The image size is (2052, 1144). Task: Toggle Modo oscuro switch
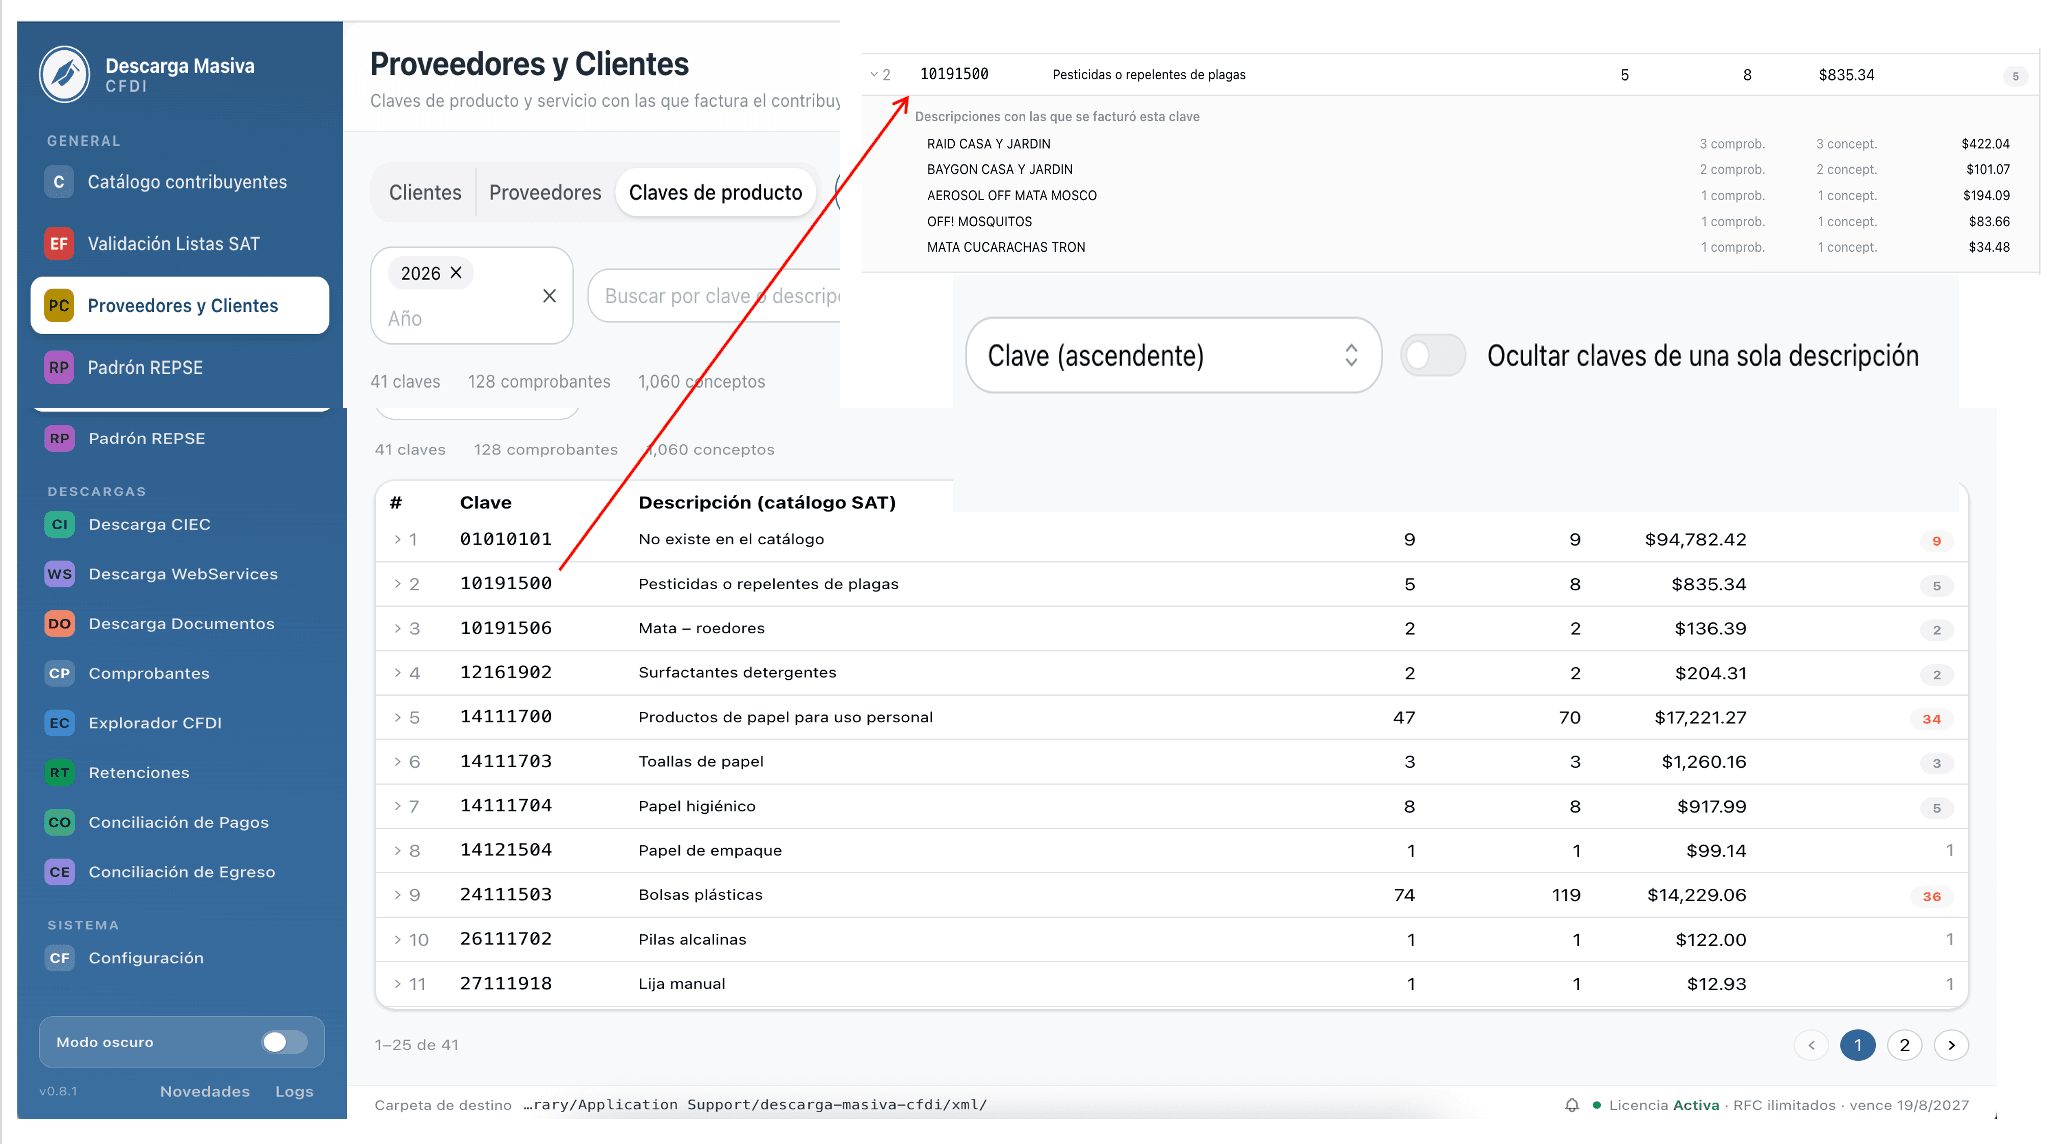(x=284, y=1042)
